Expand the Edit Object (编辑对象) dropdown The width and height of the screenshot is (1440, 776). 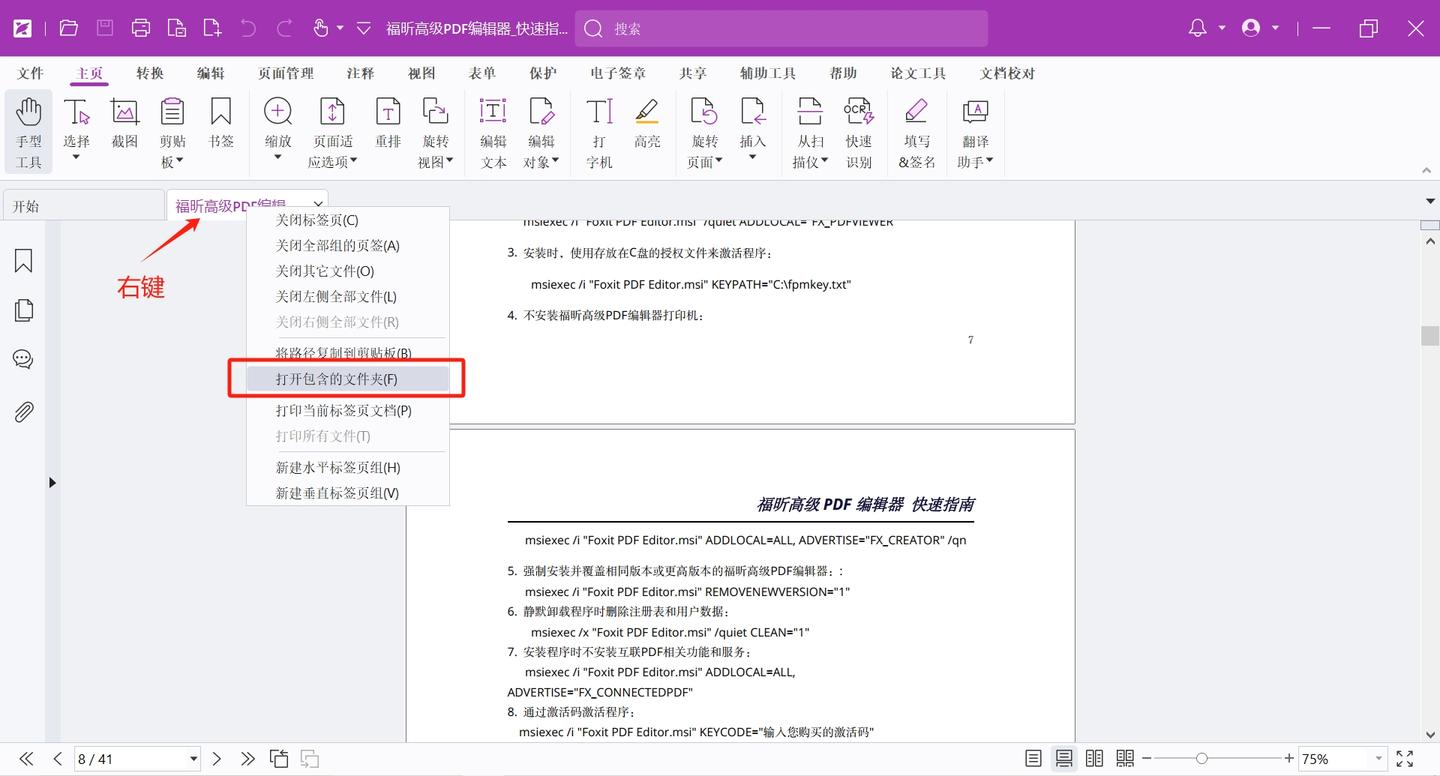point(555,162)
